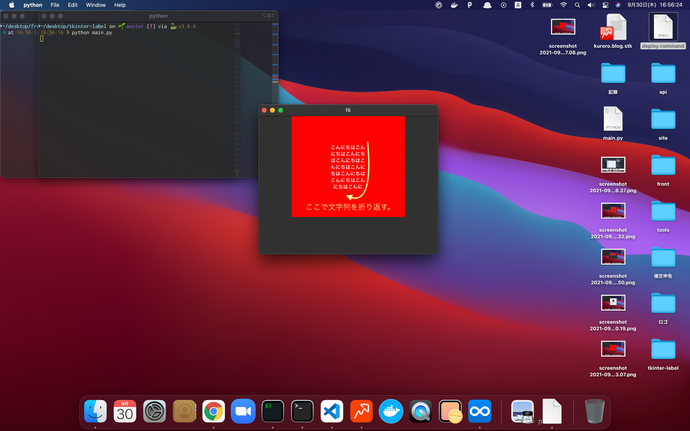Open the File menu
Screen dimensions: 690x431
(x=55, y=5)
